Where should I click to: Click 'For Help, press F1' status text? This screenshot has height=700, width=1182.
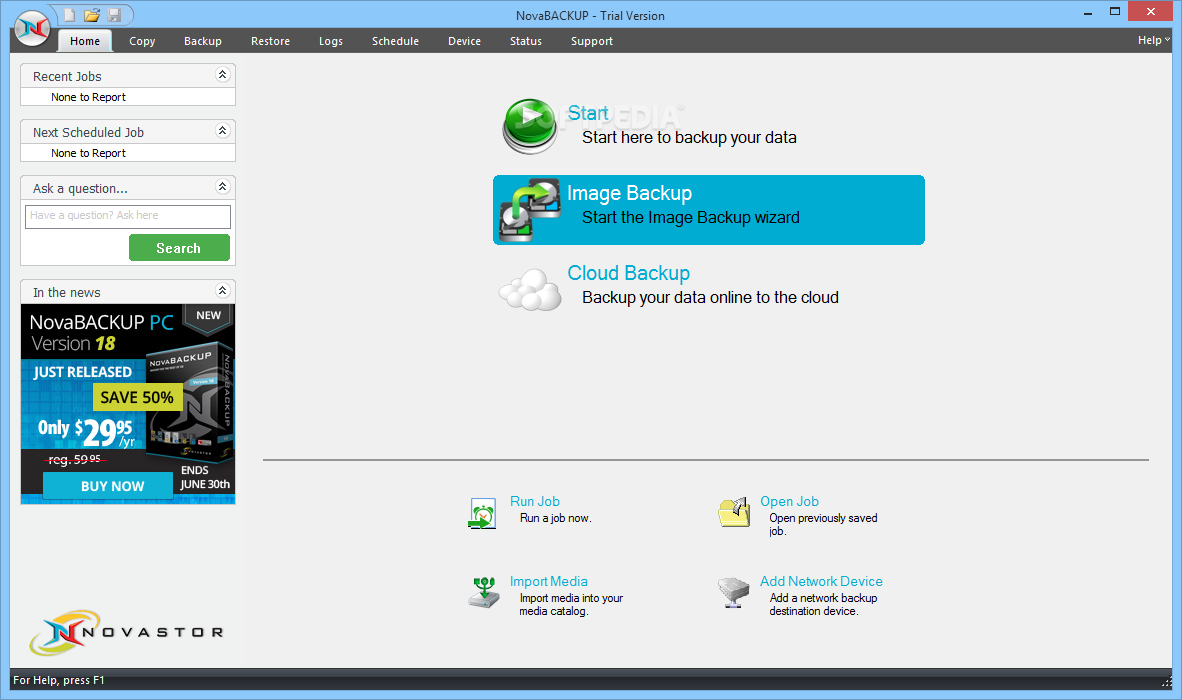click(59, 680)
